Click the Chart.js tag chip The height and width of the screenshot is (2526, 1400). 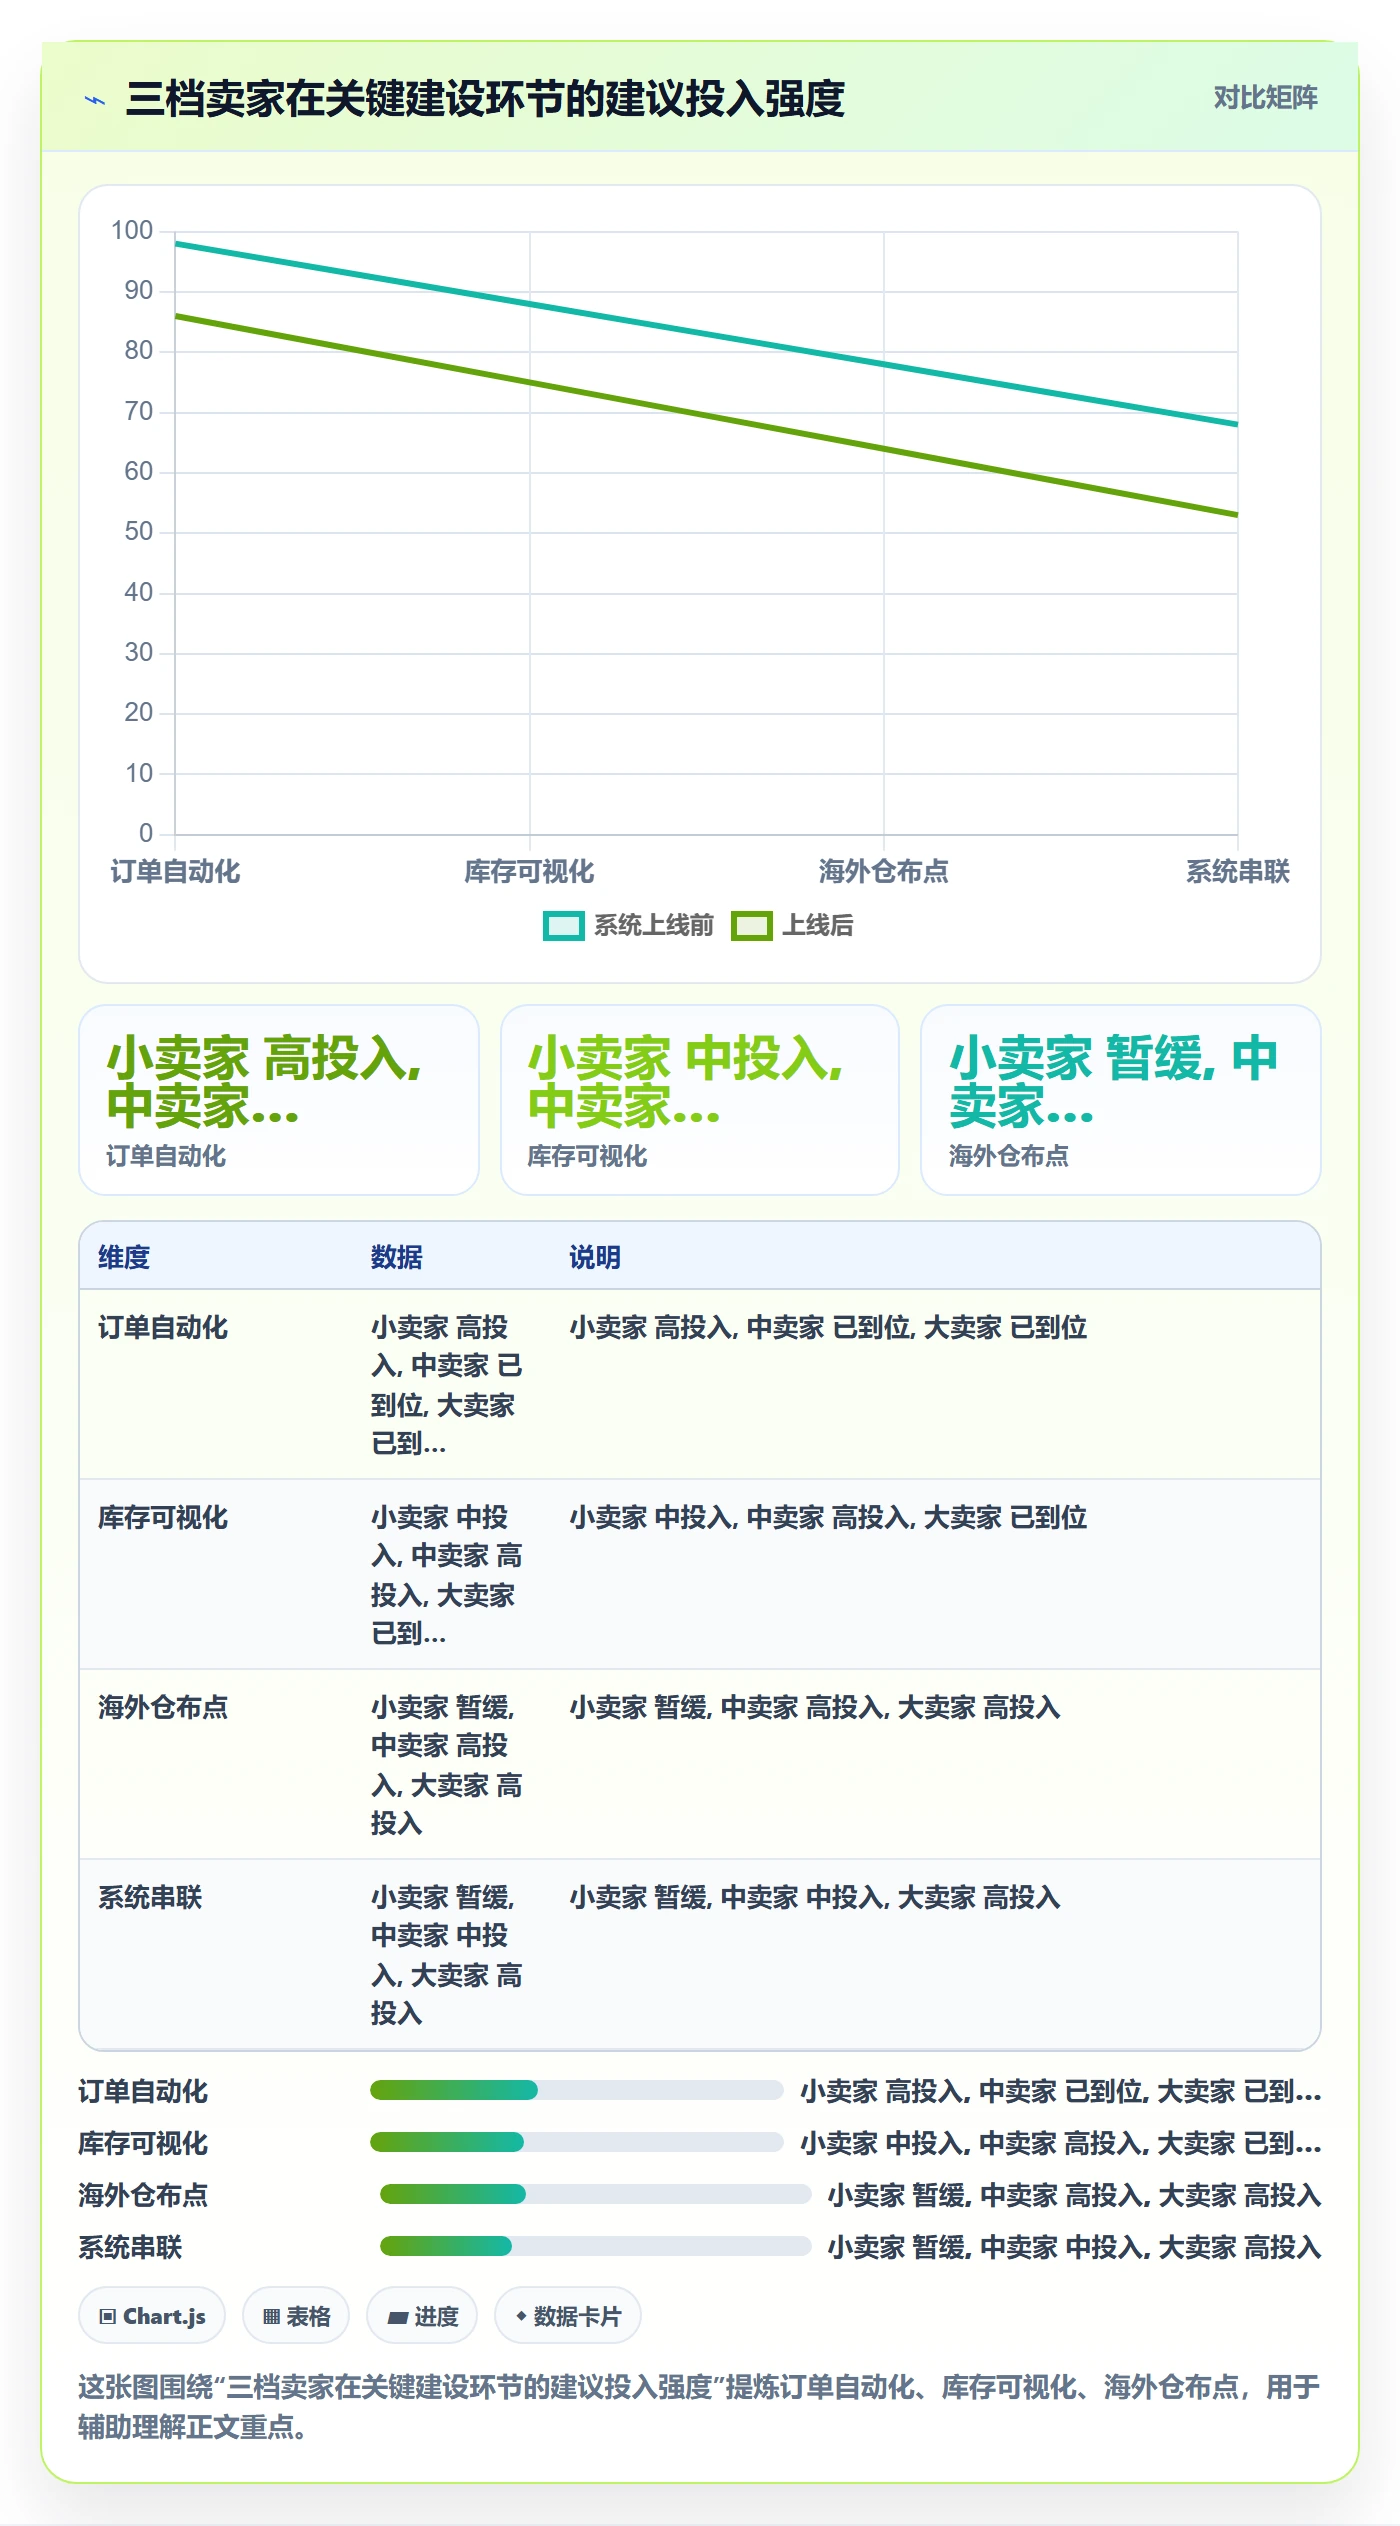152,2316
